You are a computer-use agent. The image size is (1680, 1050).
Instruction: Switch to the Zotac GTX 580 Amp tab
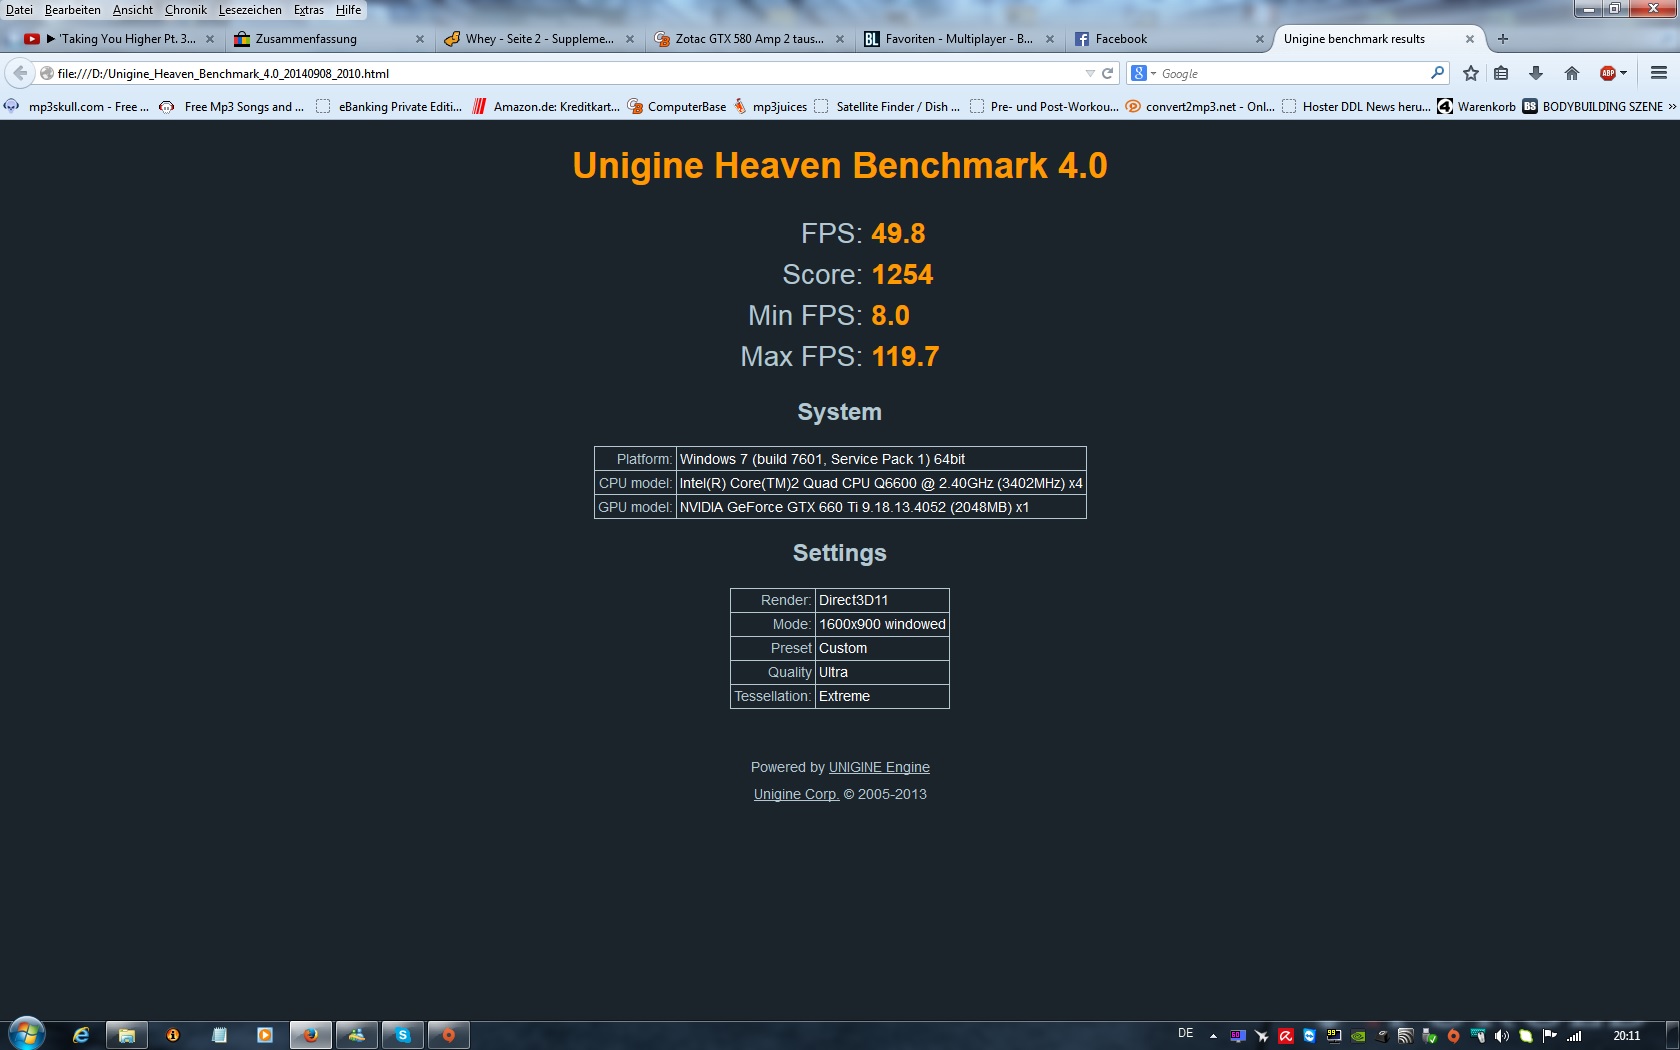(748, 39)
